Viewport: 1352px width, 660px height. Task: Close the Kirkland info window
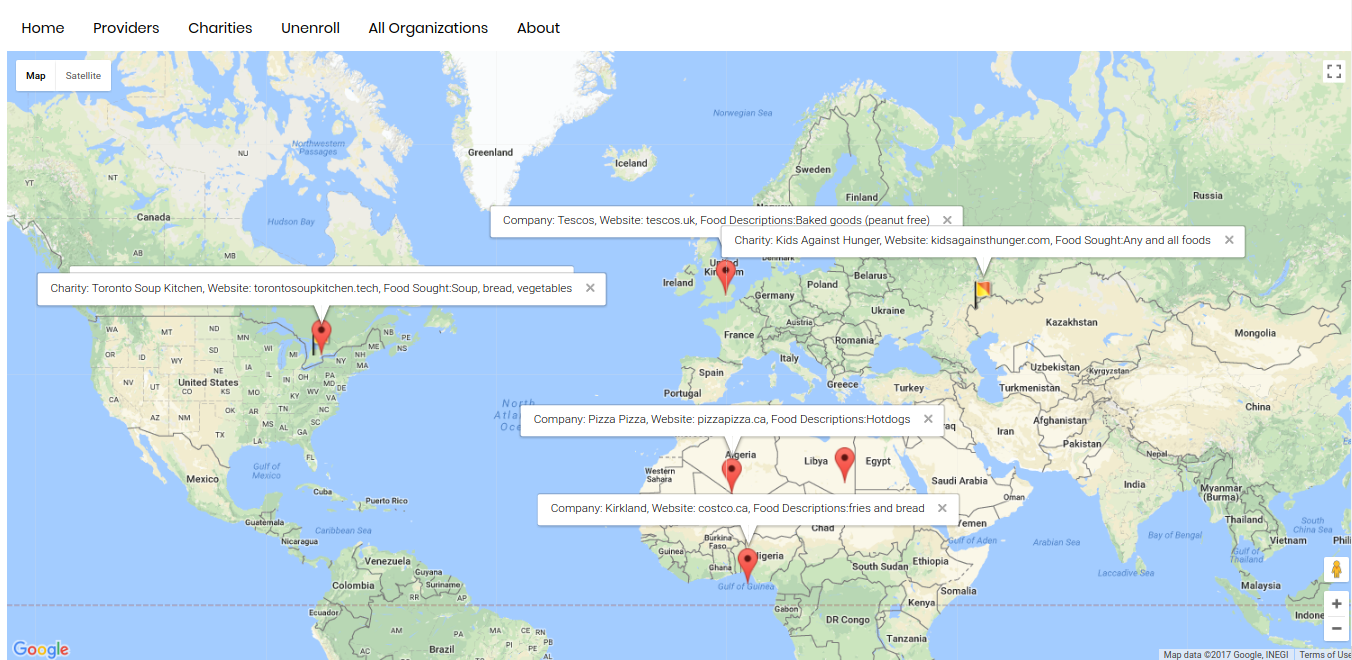pyautogui.click(x=942, y=508)
